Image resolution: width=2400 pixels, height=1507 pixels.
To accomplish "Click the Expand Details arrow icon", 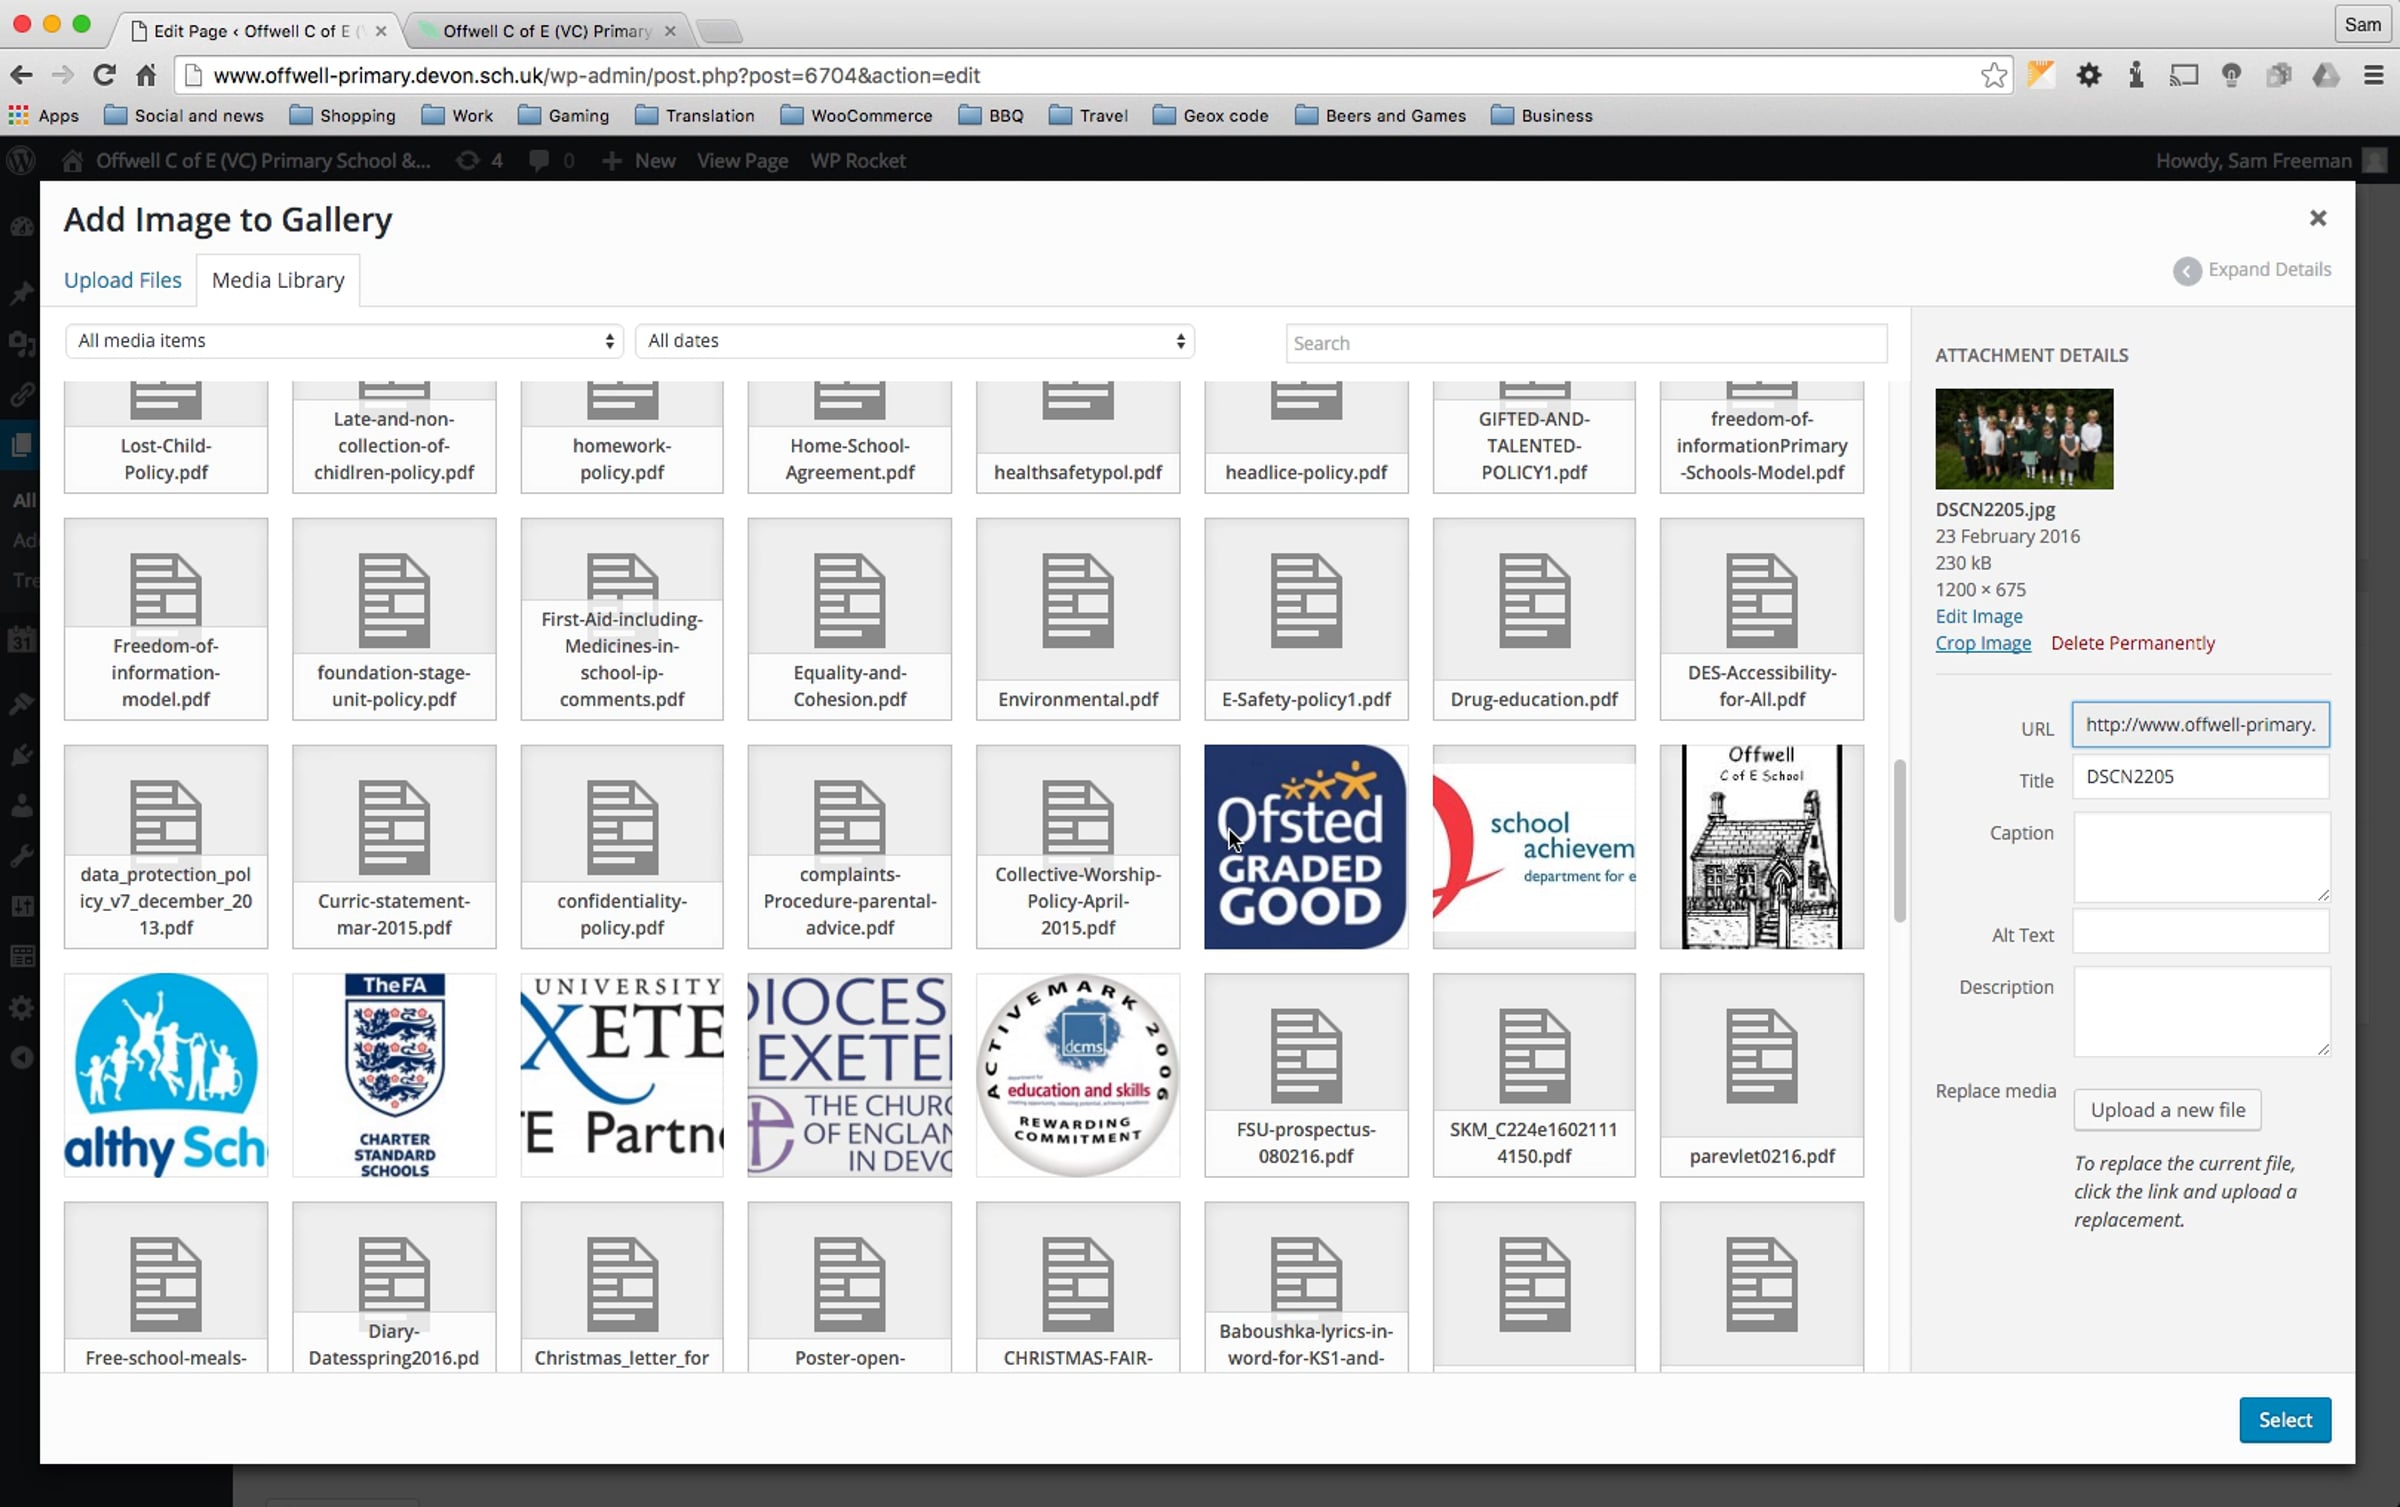I will 2186,271.
